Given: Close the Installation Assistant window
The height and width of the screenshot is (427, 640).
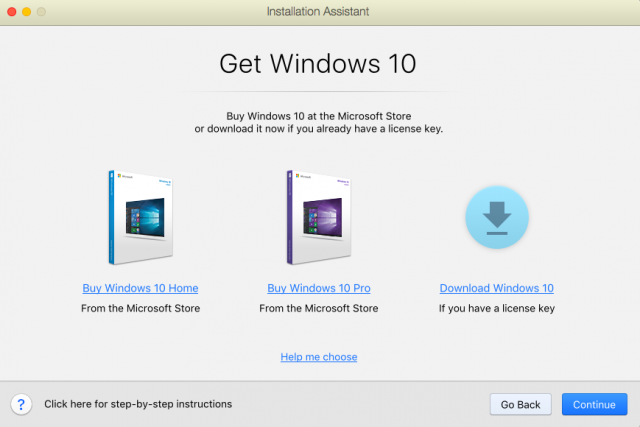Looking at the screenshot, I should tap(12, 11).
